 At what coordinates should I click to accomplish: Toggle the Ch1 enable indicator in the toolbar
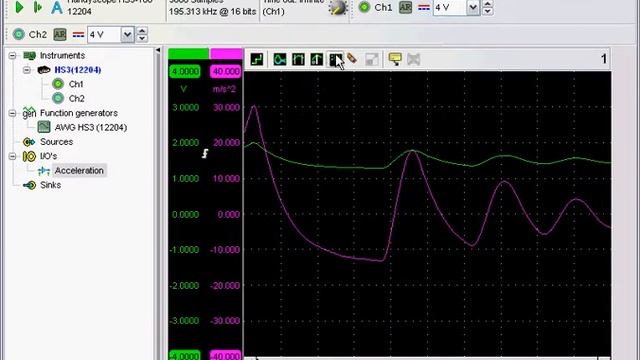pyautogui.click(x=364, y=7)
